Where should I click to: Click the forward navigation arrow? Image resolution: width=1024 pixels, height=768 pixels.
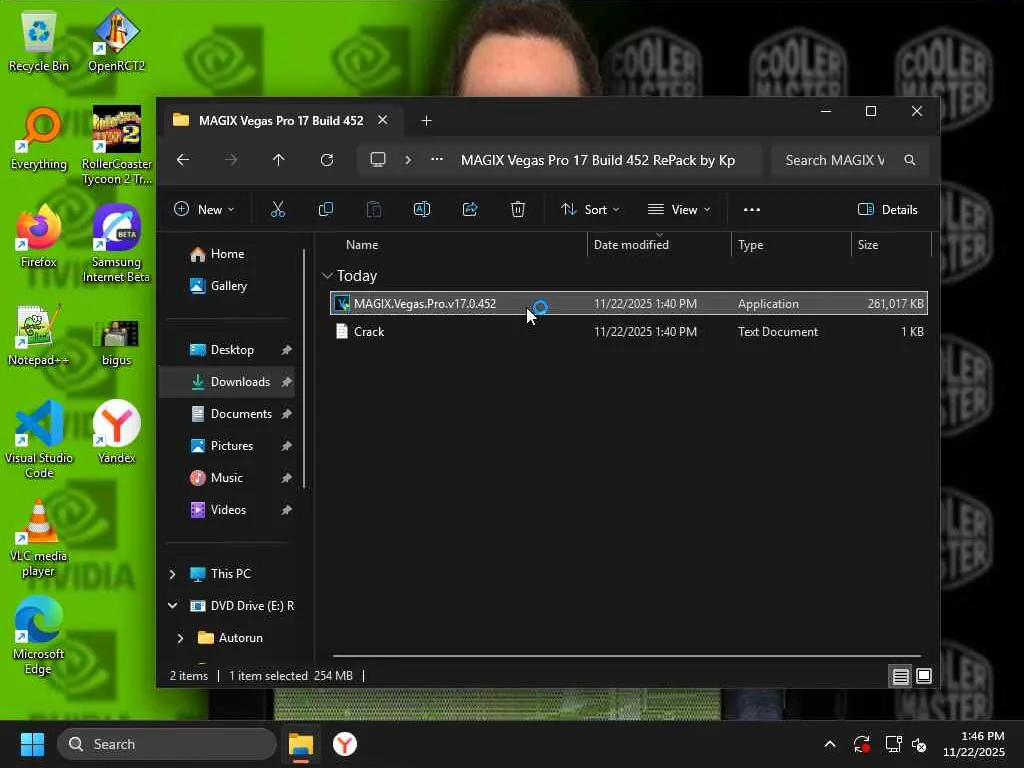coord(231,160)
